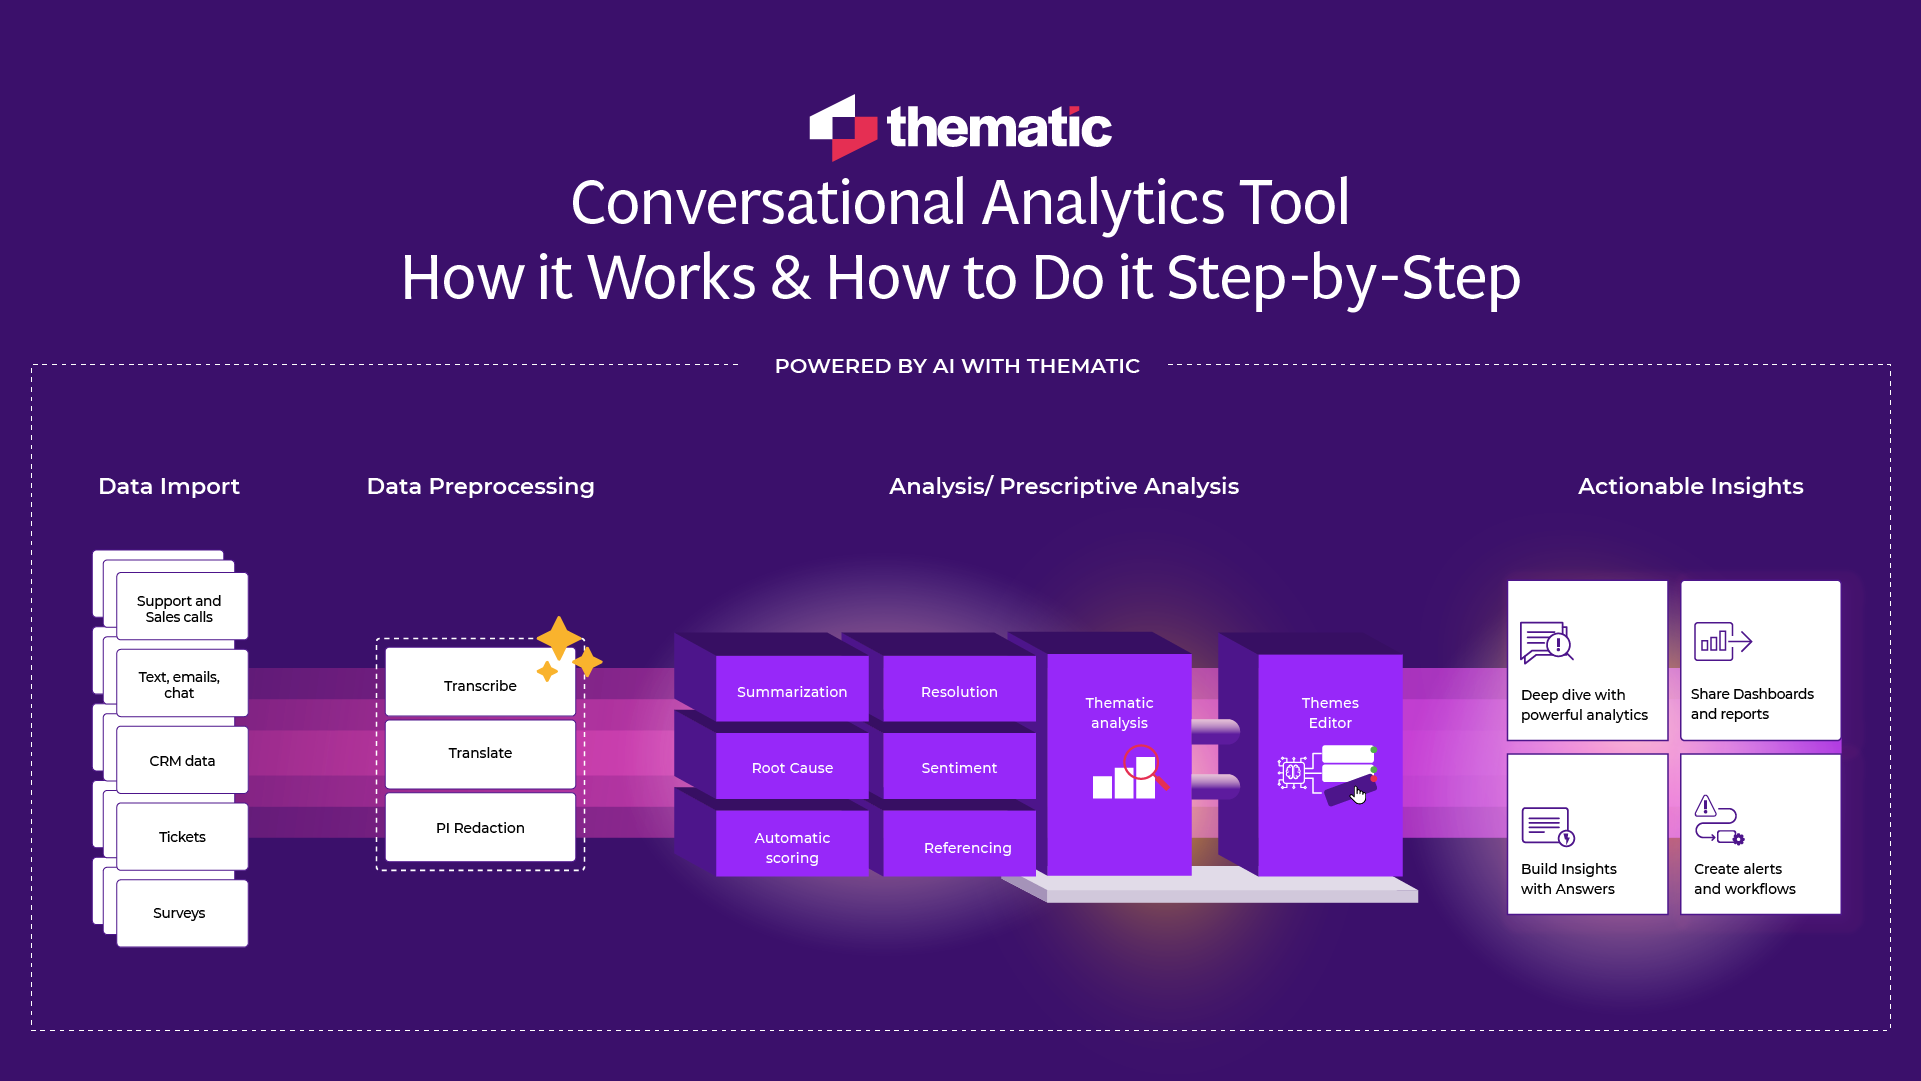The image size is (1921, 1081).
Task: Click the Thematic analysis bar chart icon
Action: pos(1119,779)
